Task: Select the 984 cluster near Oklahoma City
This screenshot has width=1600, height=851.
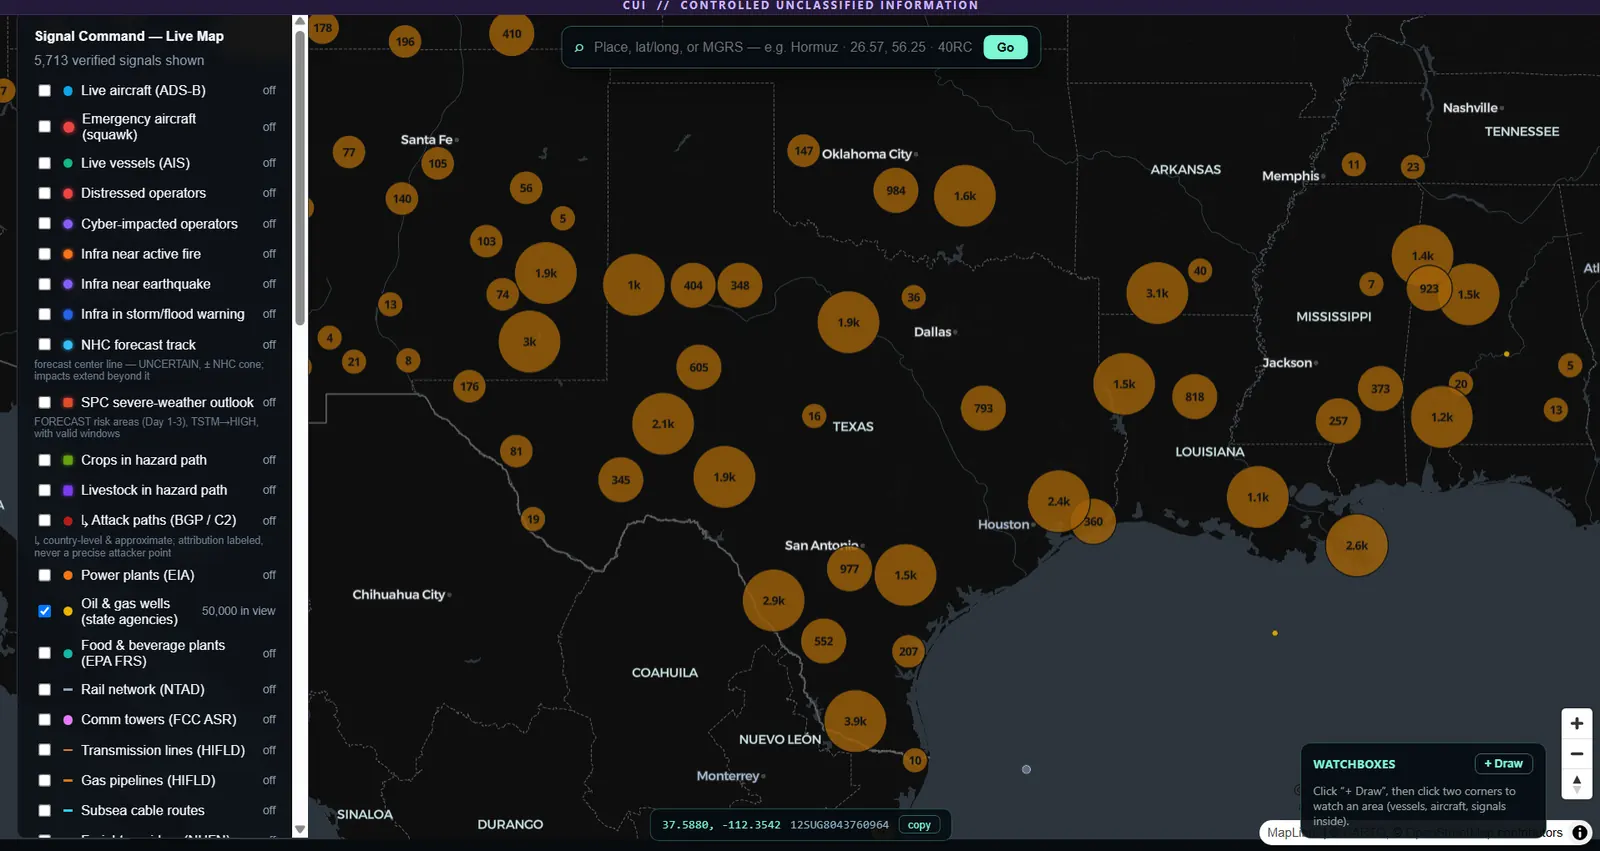Action: 896,191
